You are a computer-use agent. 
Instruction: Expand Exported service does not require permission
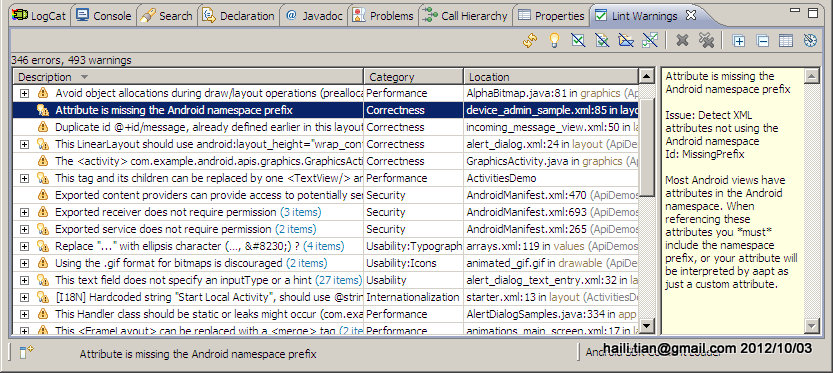24,229
